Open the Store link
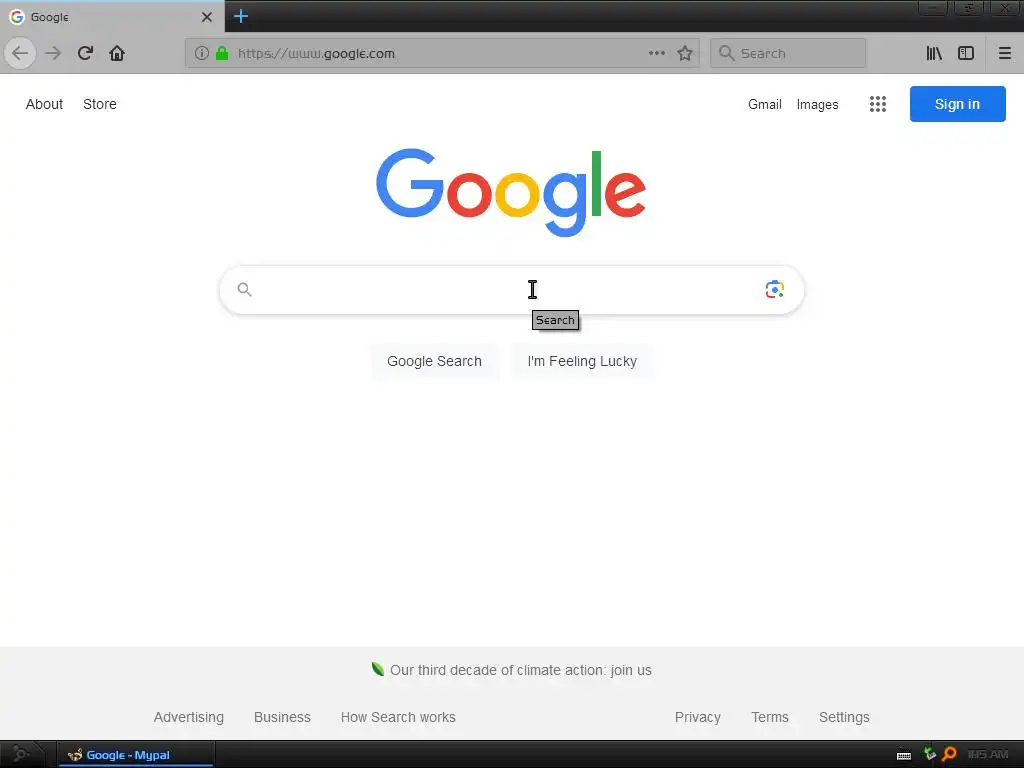 tap(100, 104)
